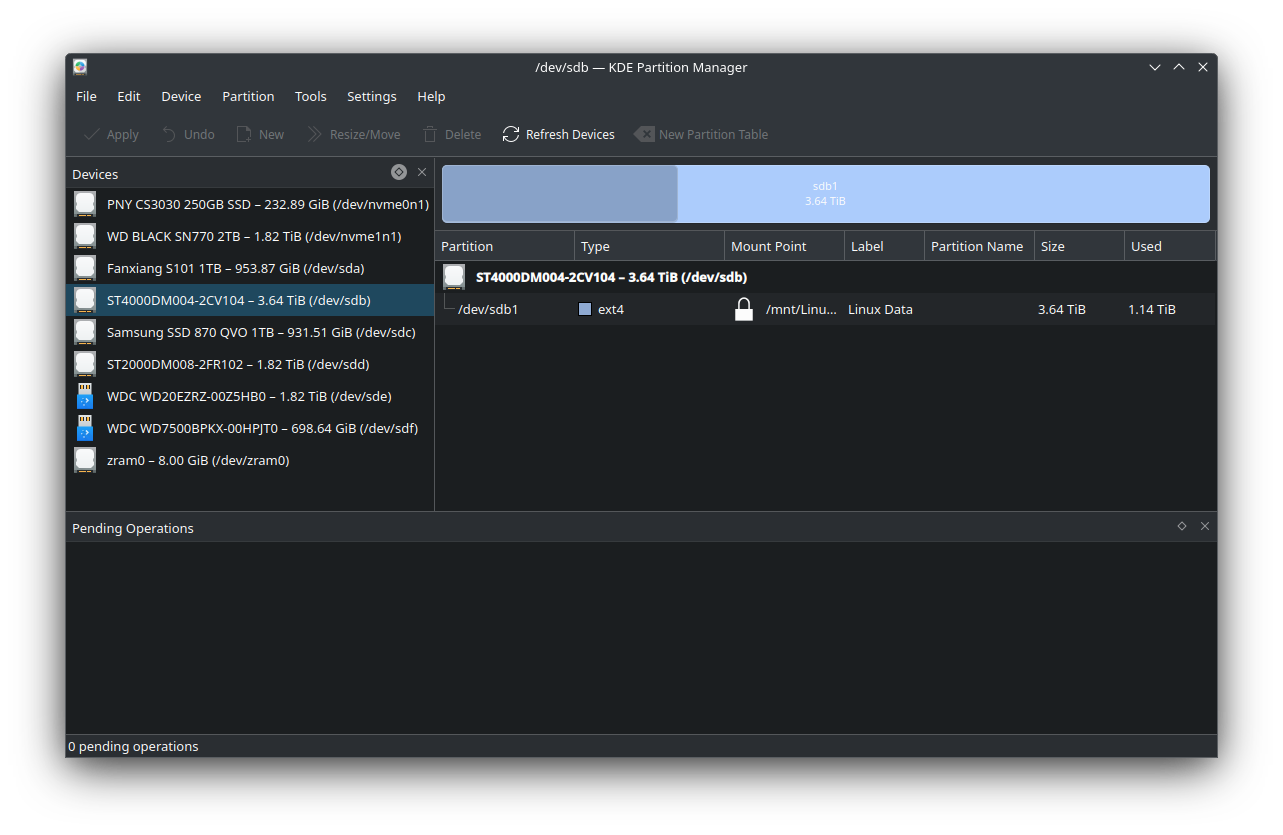Screen dimensions: 1283x835
Task: Close the Devices panel
Action: tap(422, 172)
